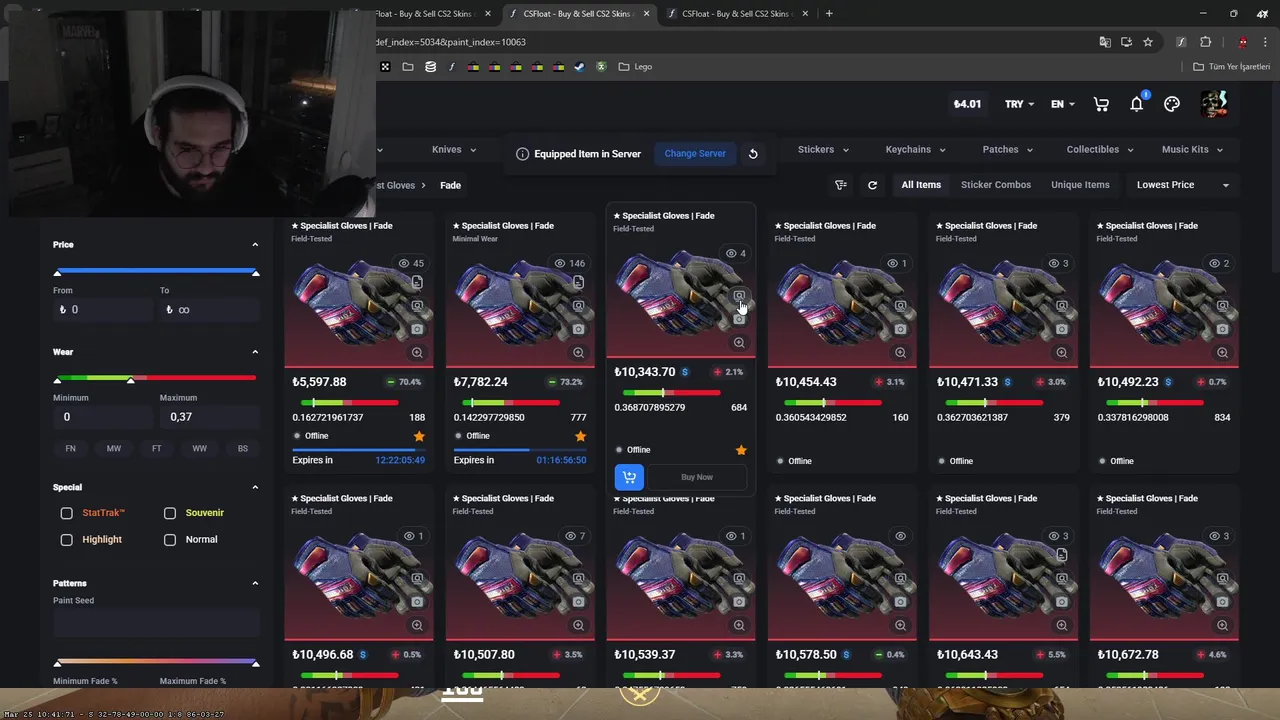Viewport: 1280px width, 720px height.
Task: Collapse the Patterns filter section
Action: coord(255,583)
